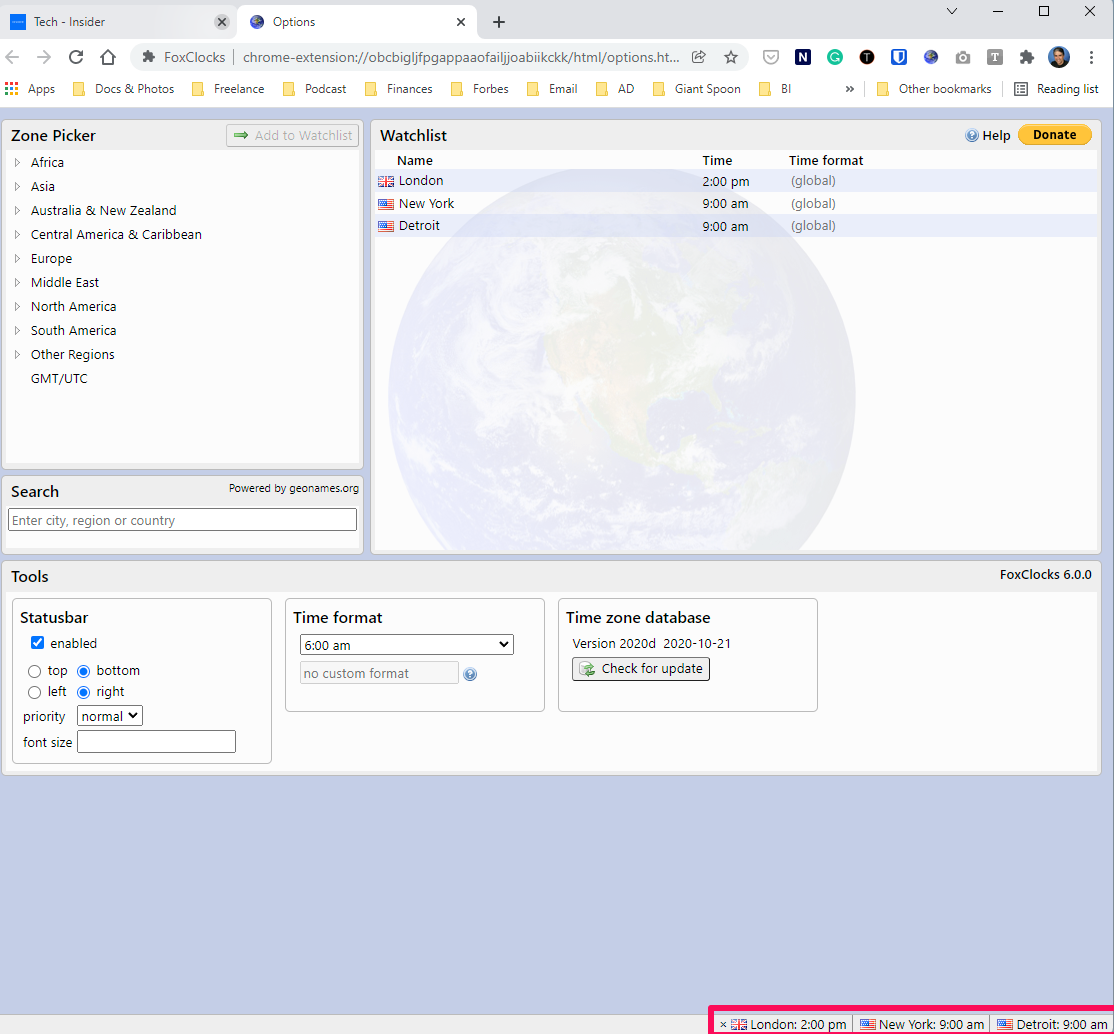
Task: Expand the Africa zone group
Action: 18,163
